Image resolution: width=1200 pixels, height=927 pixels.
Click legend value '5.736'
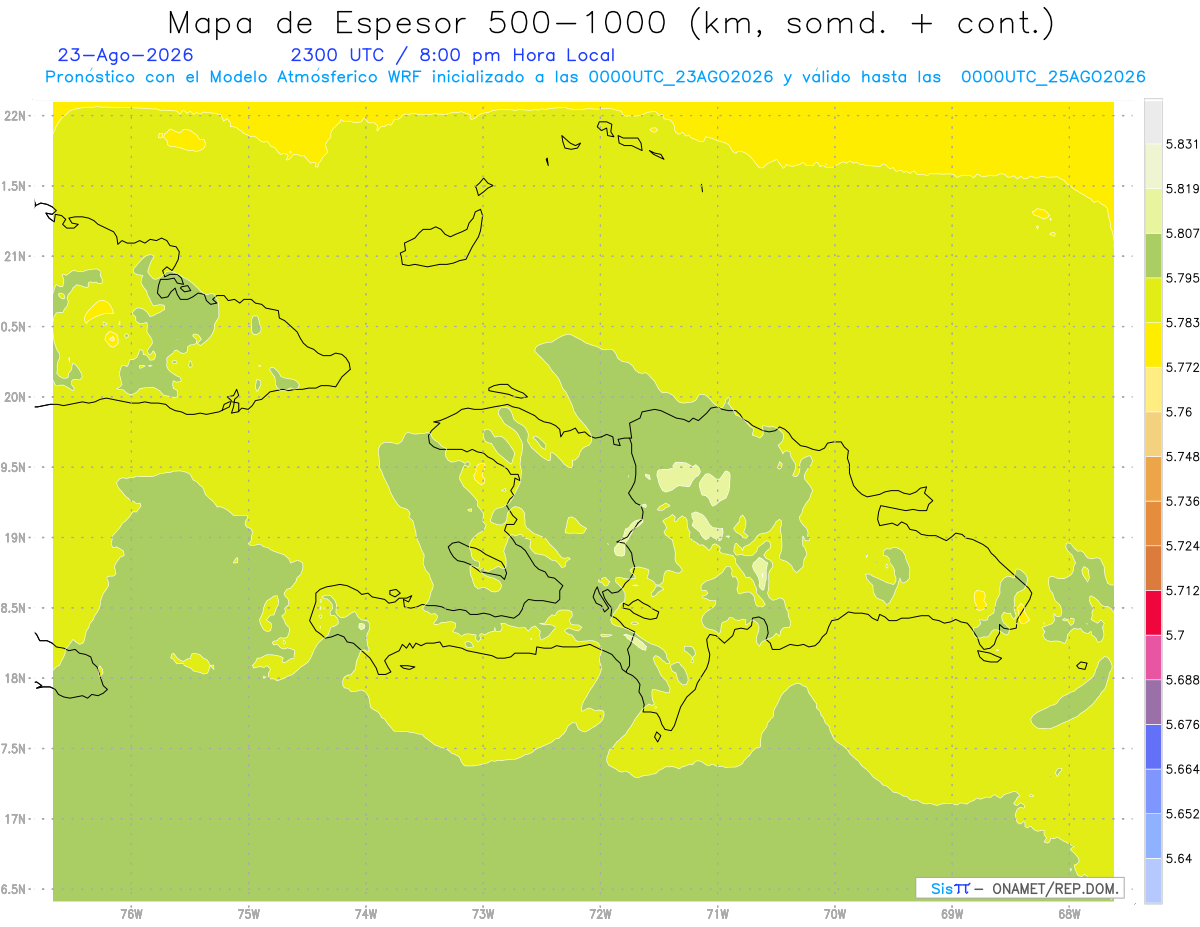pos(1184,501)
